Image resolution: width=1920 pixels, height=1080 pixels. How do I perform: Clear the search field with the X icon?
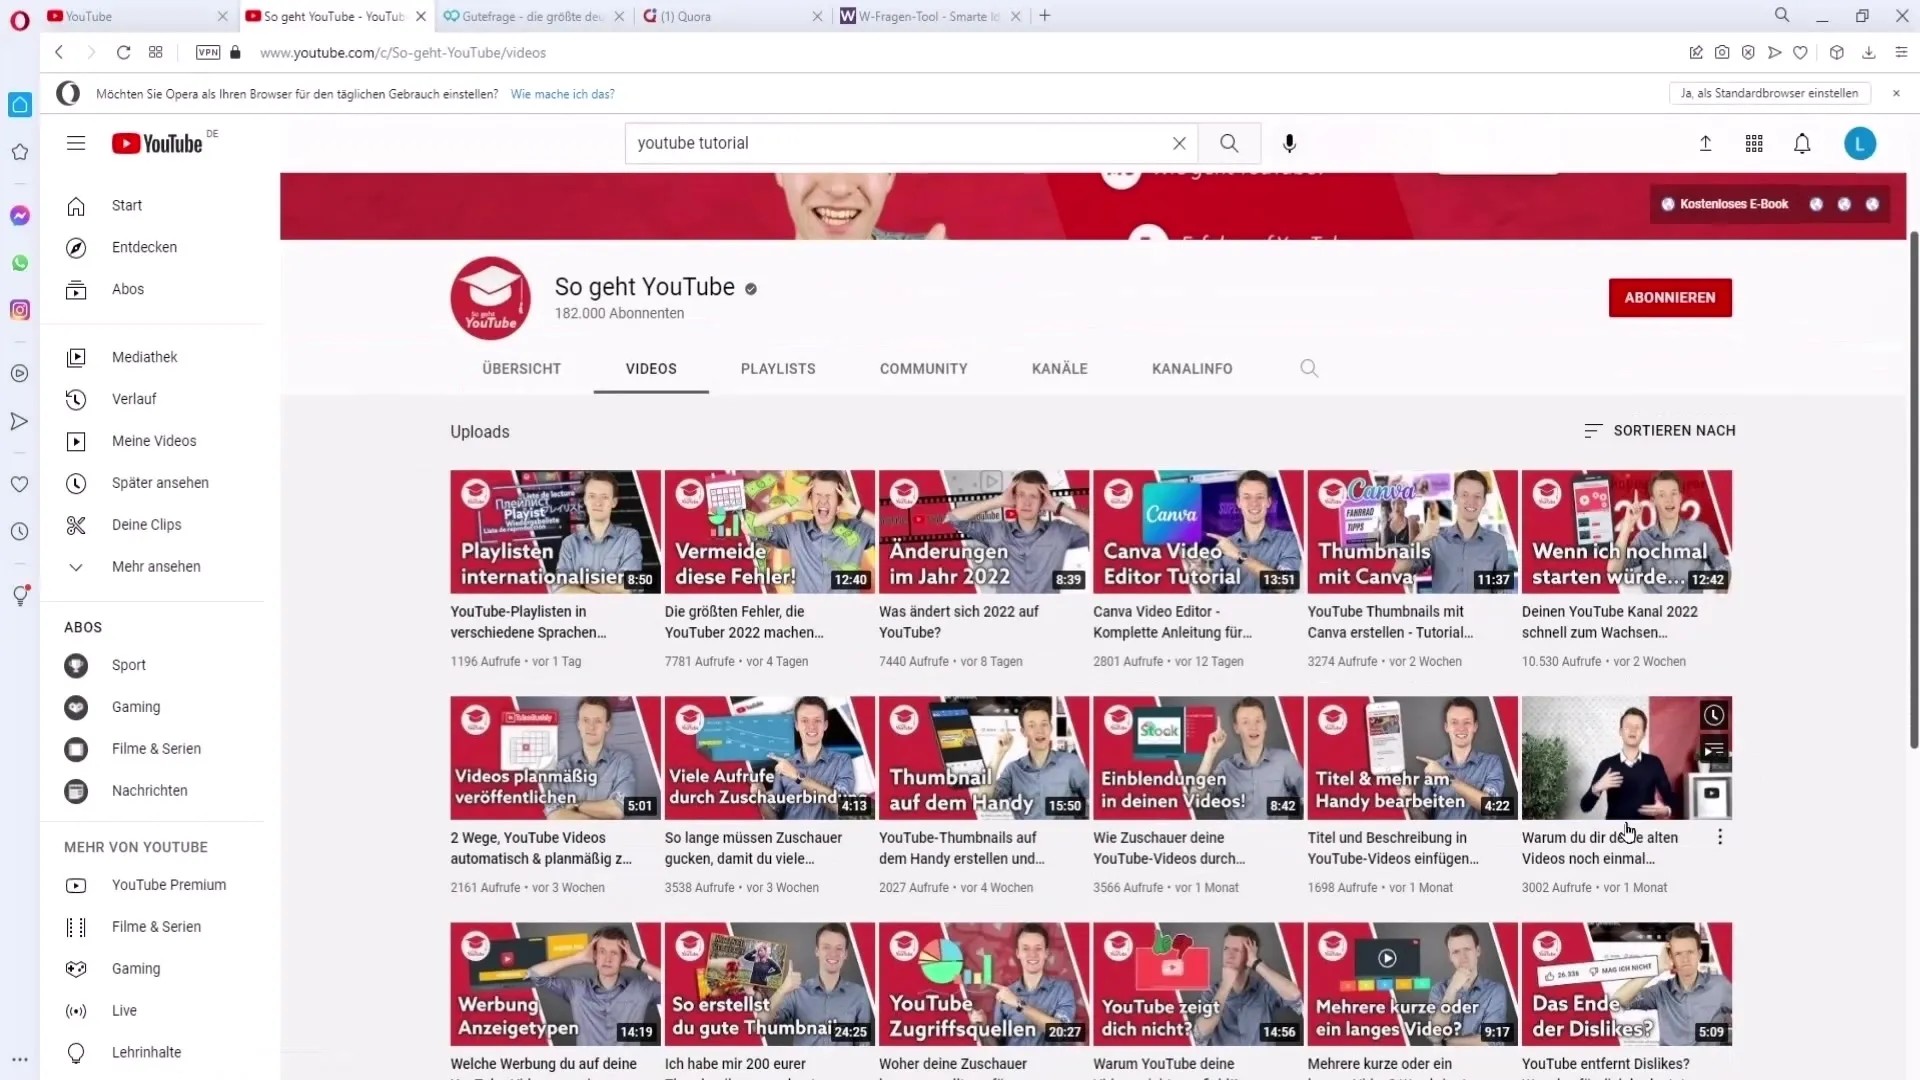click(1179, 143)
